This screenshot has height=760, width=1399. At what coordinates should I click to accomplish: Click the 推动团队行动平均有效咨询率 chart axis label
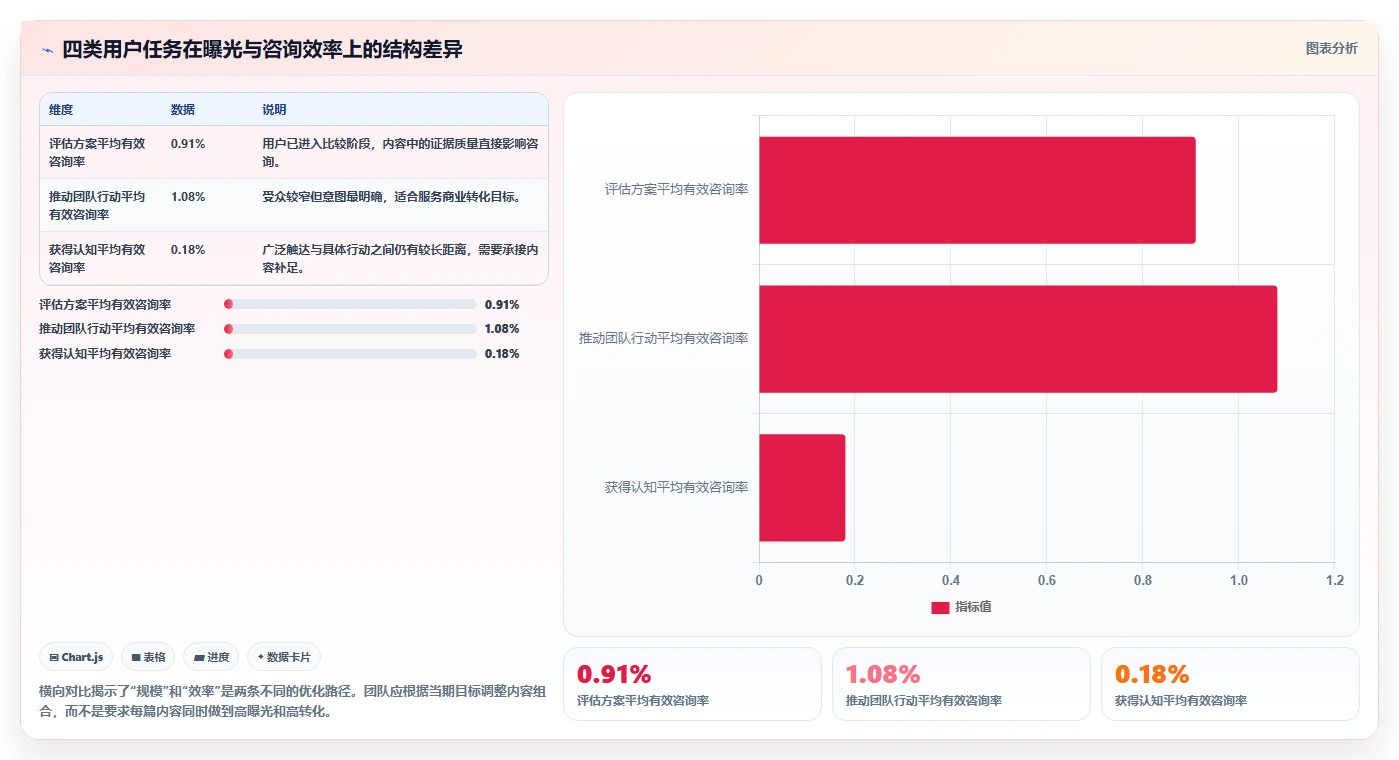point(663,338)
